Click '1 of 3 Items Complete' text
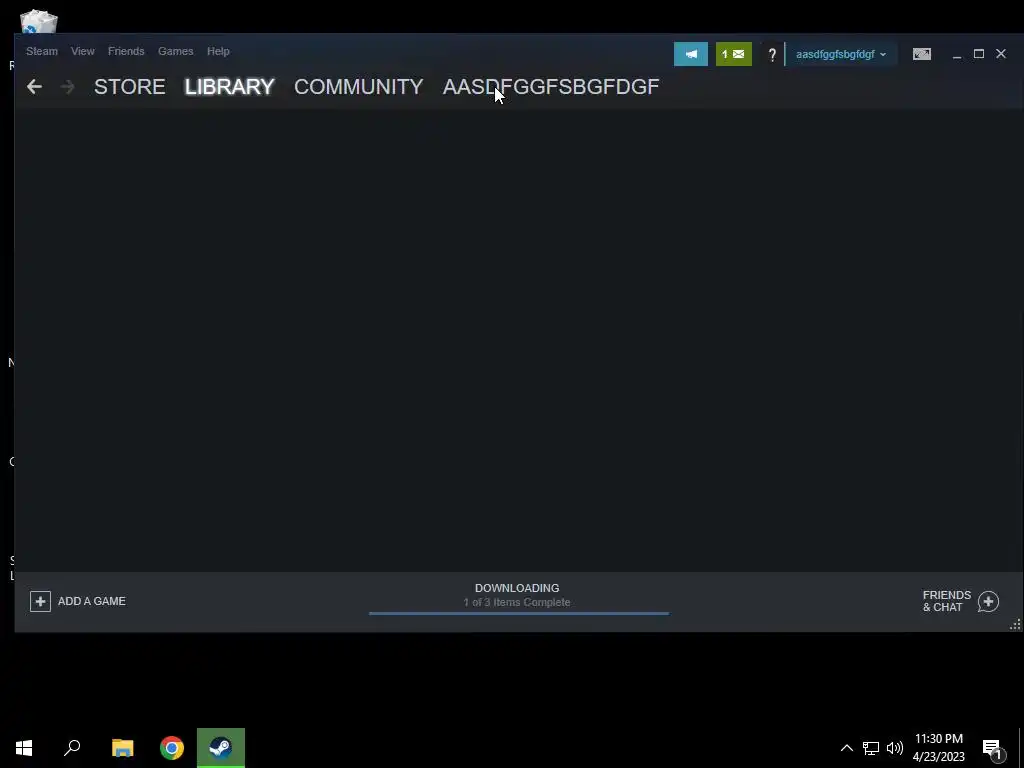1024x768 pixels. (517, 602)
